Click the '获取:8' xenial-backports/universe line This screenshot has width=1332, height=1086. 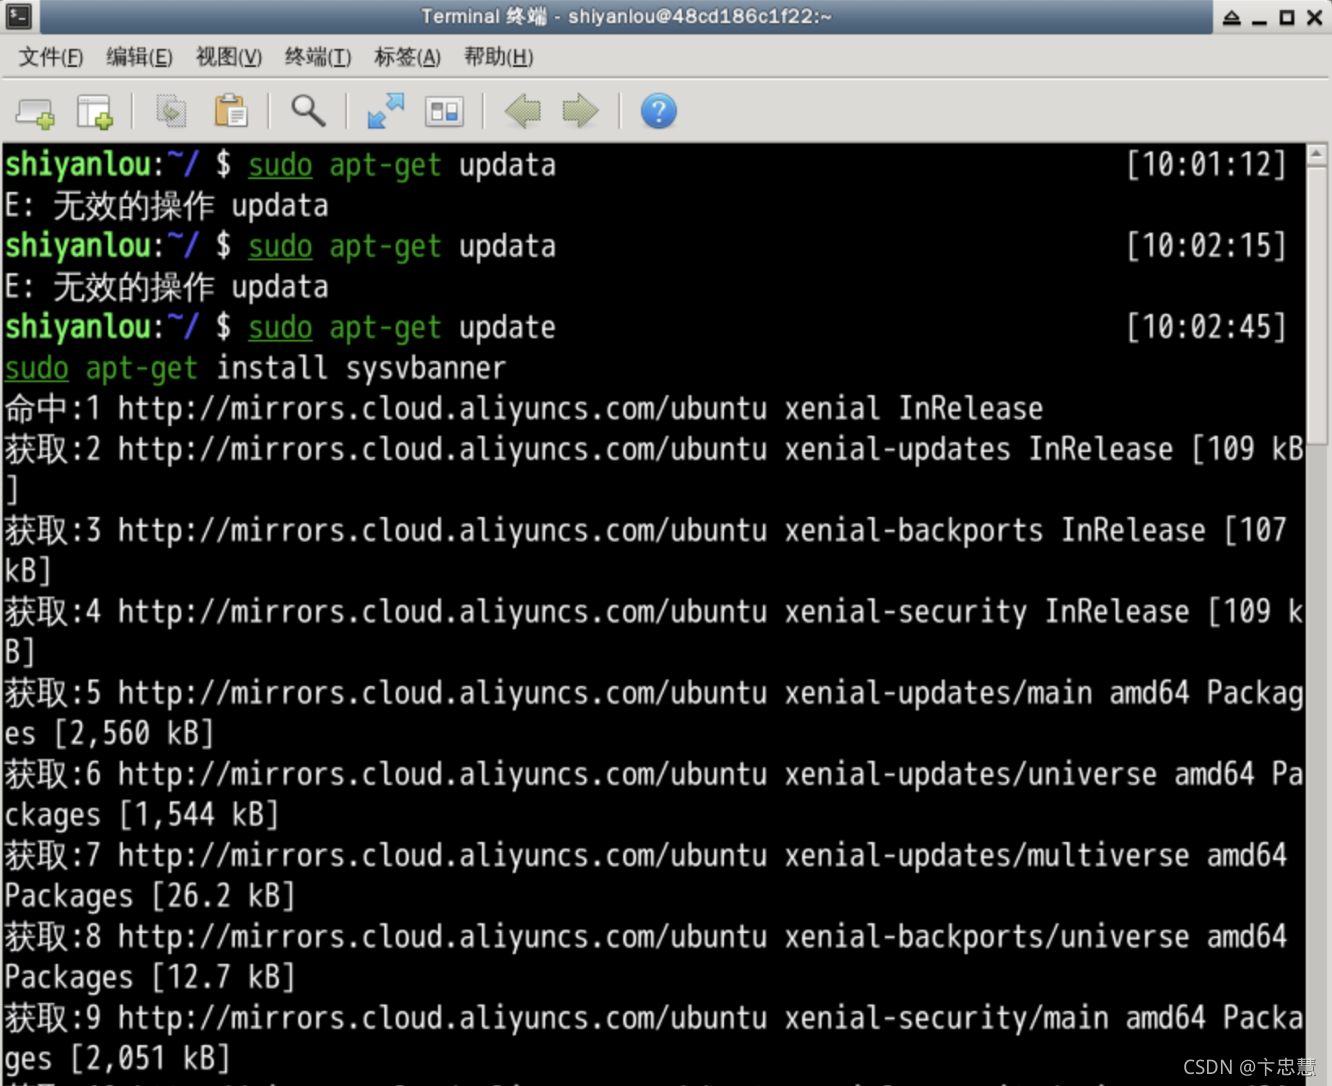(x=646, y=936)
